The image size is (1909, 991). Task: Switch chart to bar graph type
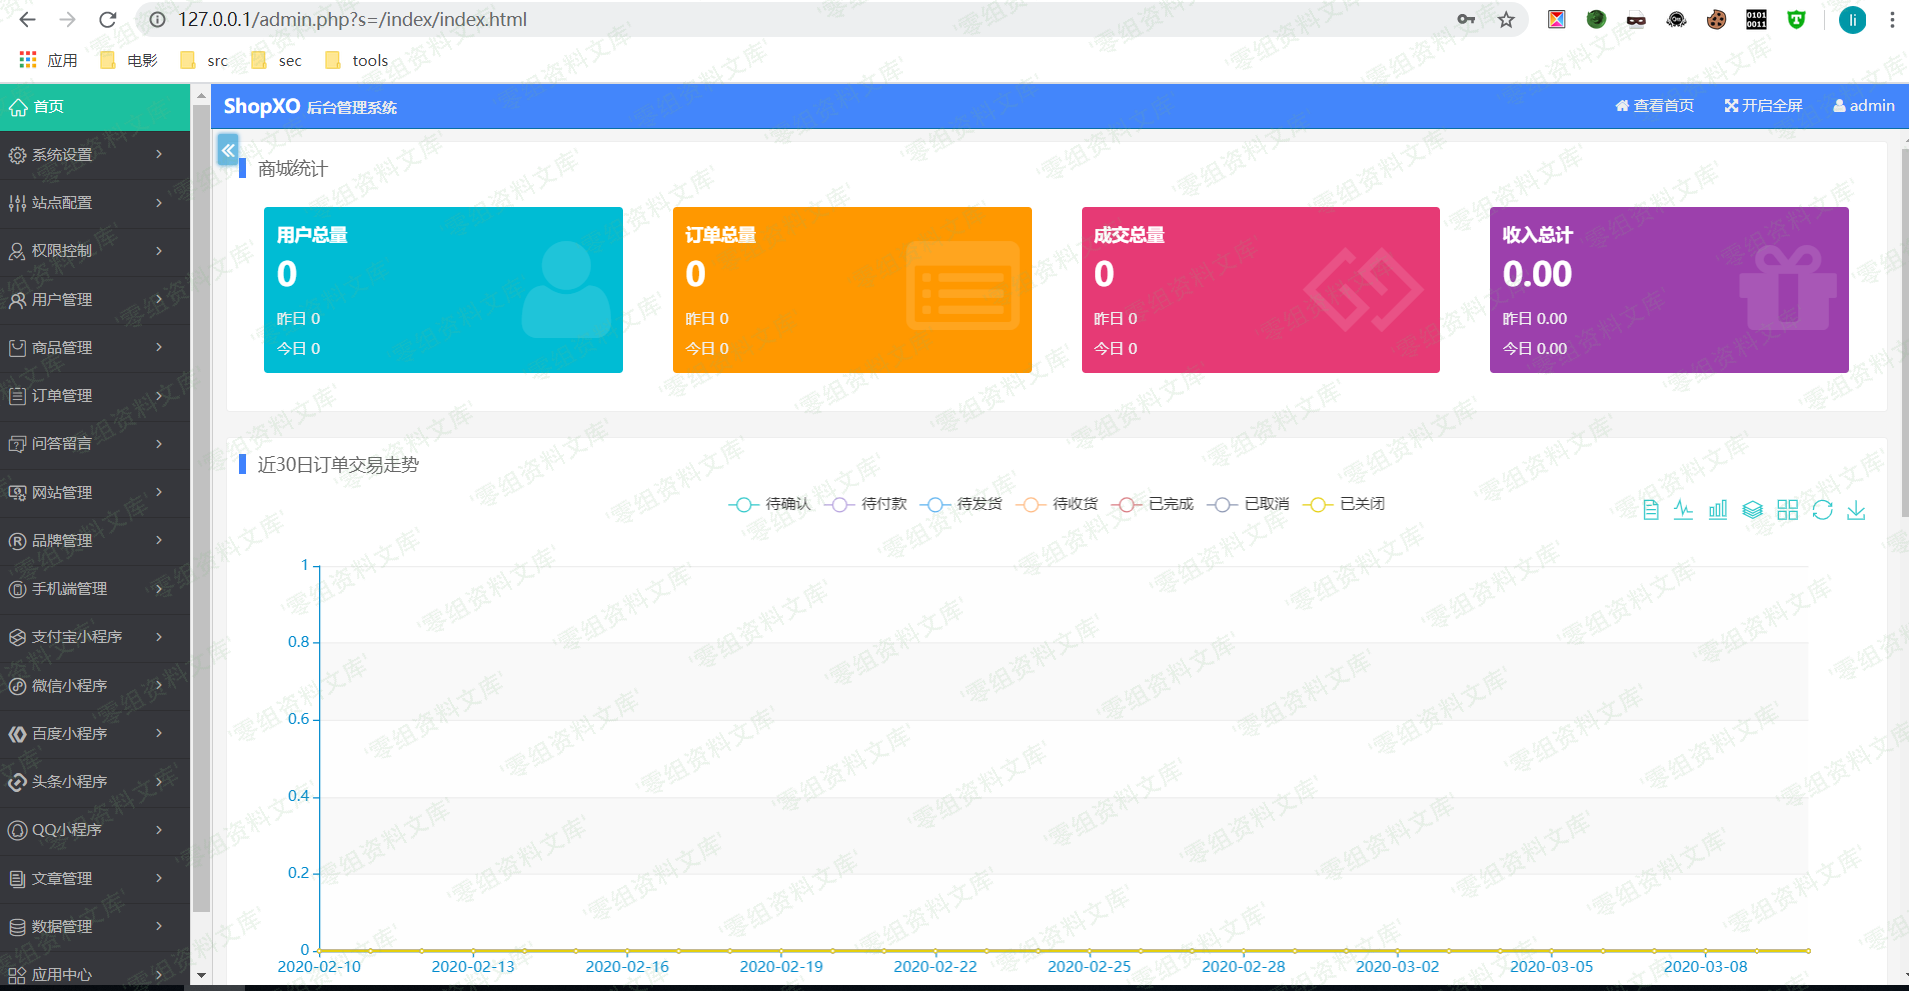click(1718, 510)
